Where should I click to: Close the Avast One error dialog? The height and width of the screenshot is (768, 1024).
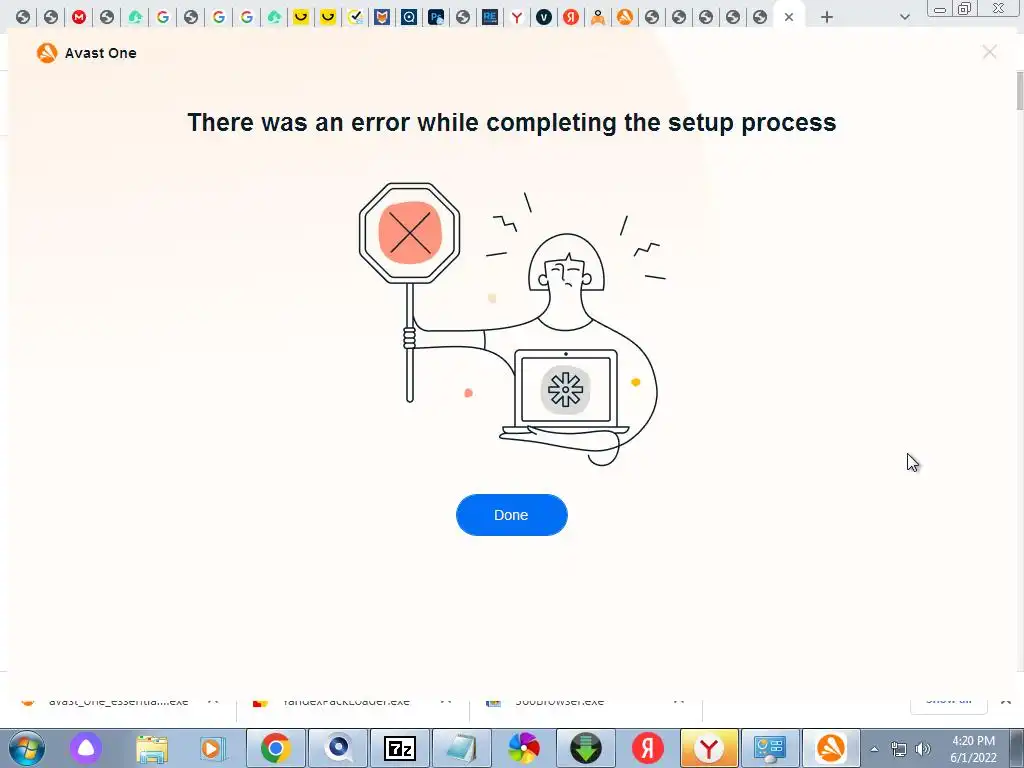[x=989, y=52]
